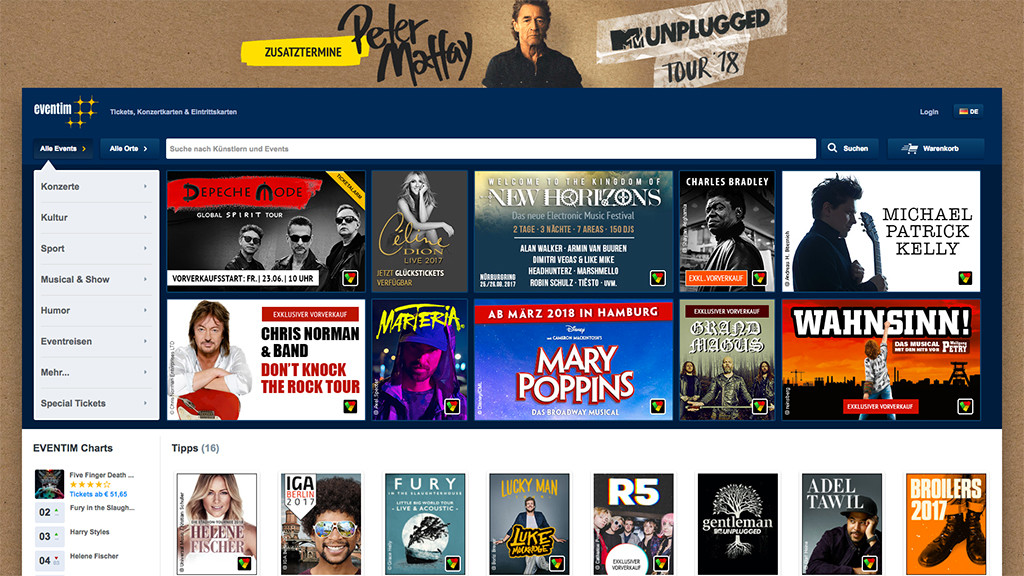This screenshot has width=1024, height=576.
Task: Expand the Konzerte category arrow
Action: (145, 187)
